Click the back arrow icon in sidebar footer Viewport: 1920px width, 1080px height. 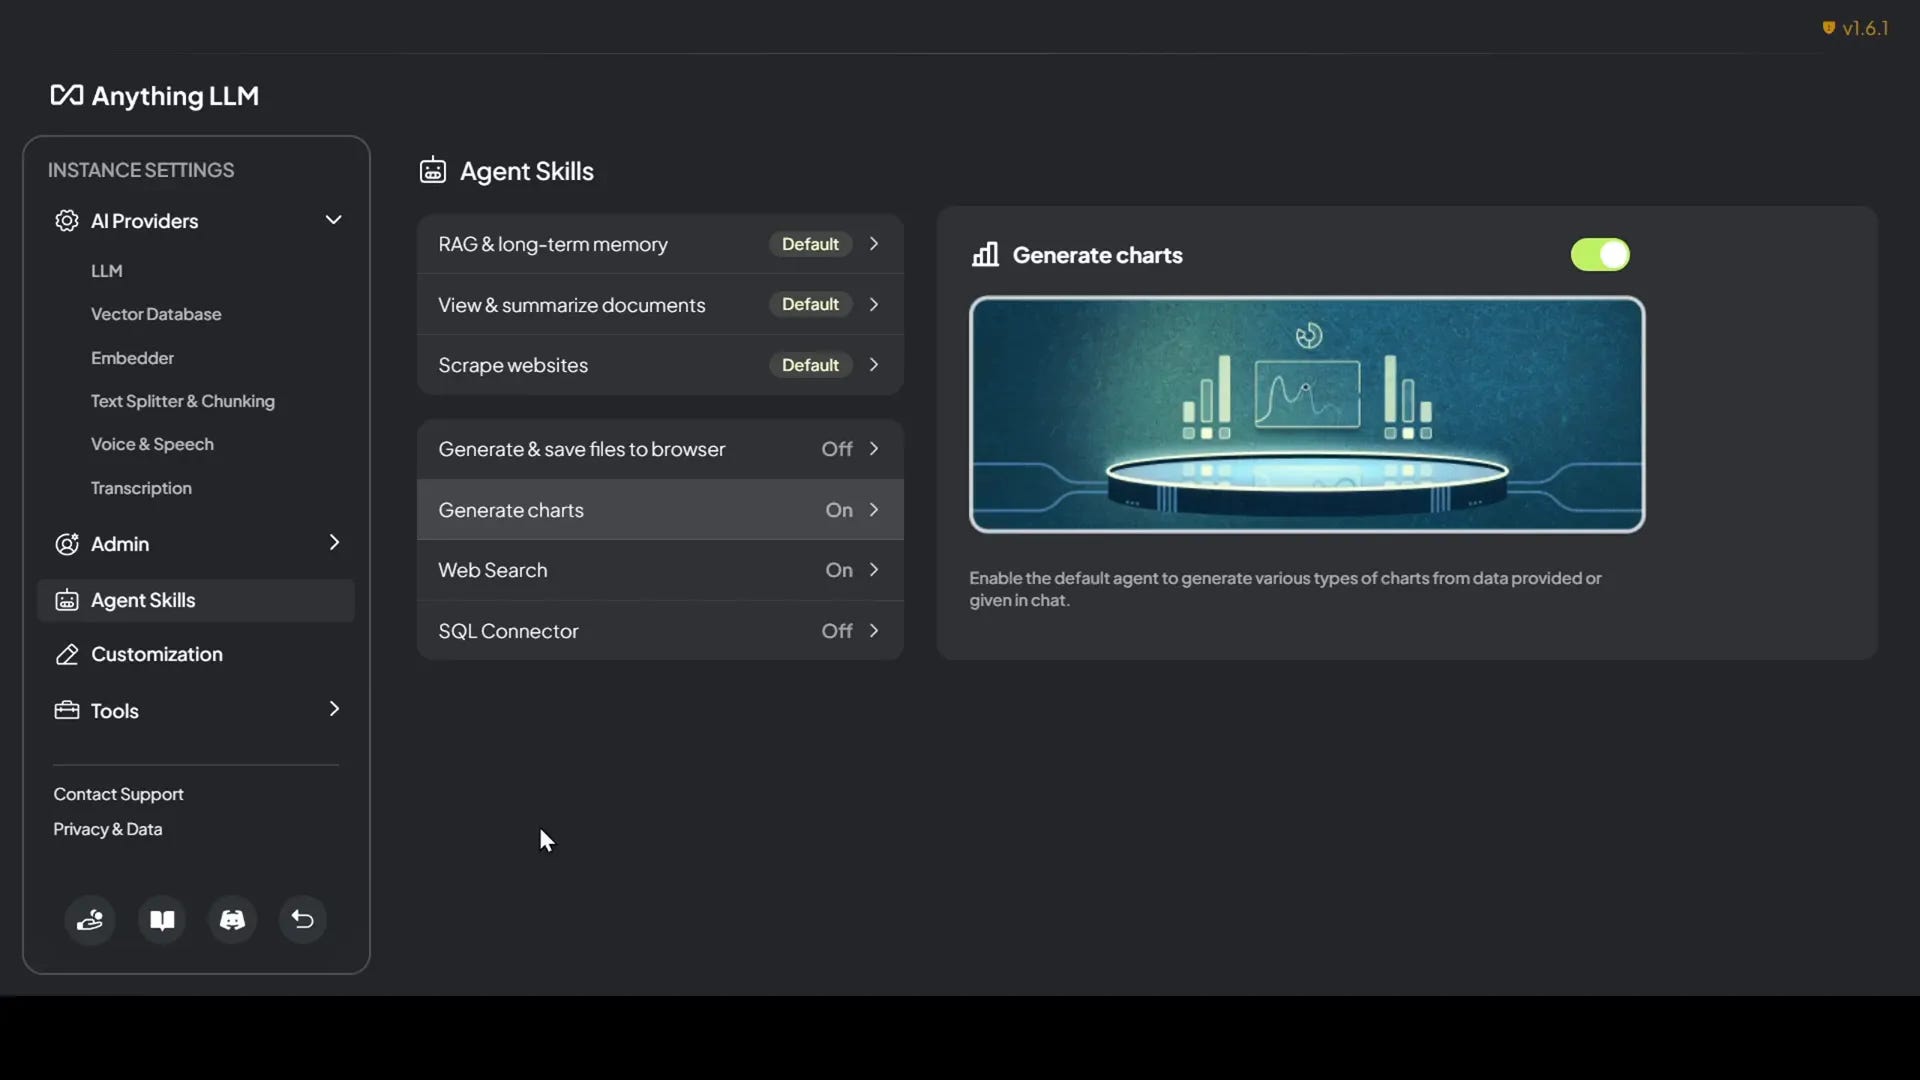pos(303,920)
